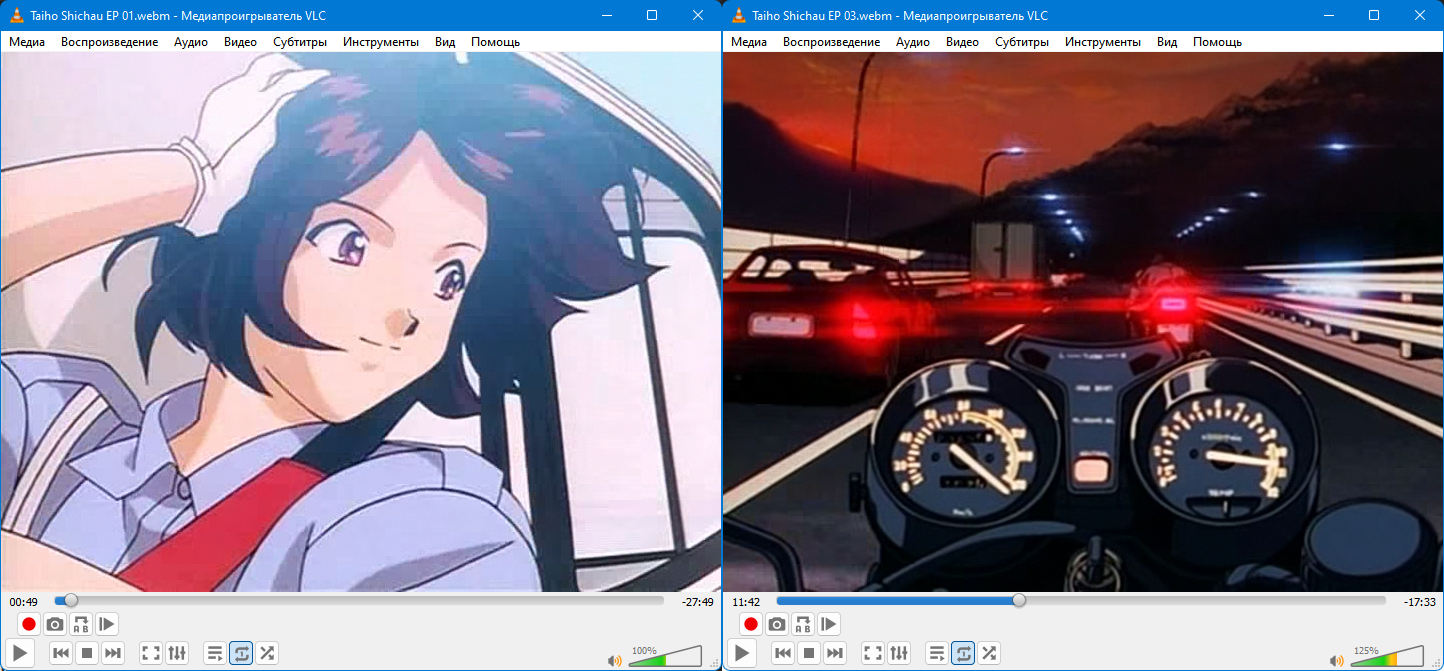
Task: Toggle loop mode in EP 03 window
Action: (x=963, y=653)
